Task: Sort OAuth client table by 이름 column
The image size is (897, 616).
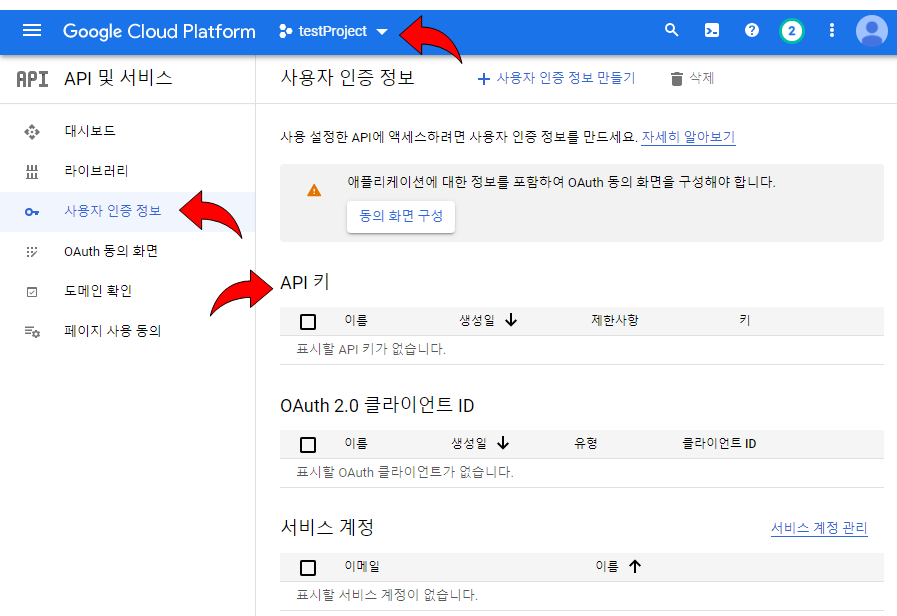Action: 356,443
